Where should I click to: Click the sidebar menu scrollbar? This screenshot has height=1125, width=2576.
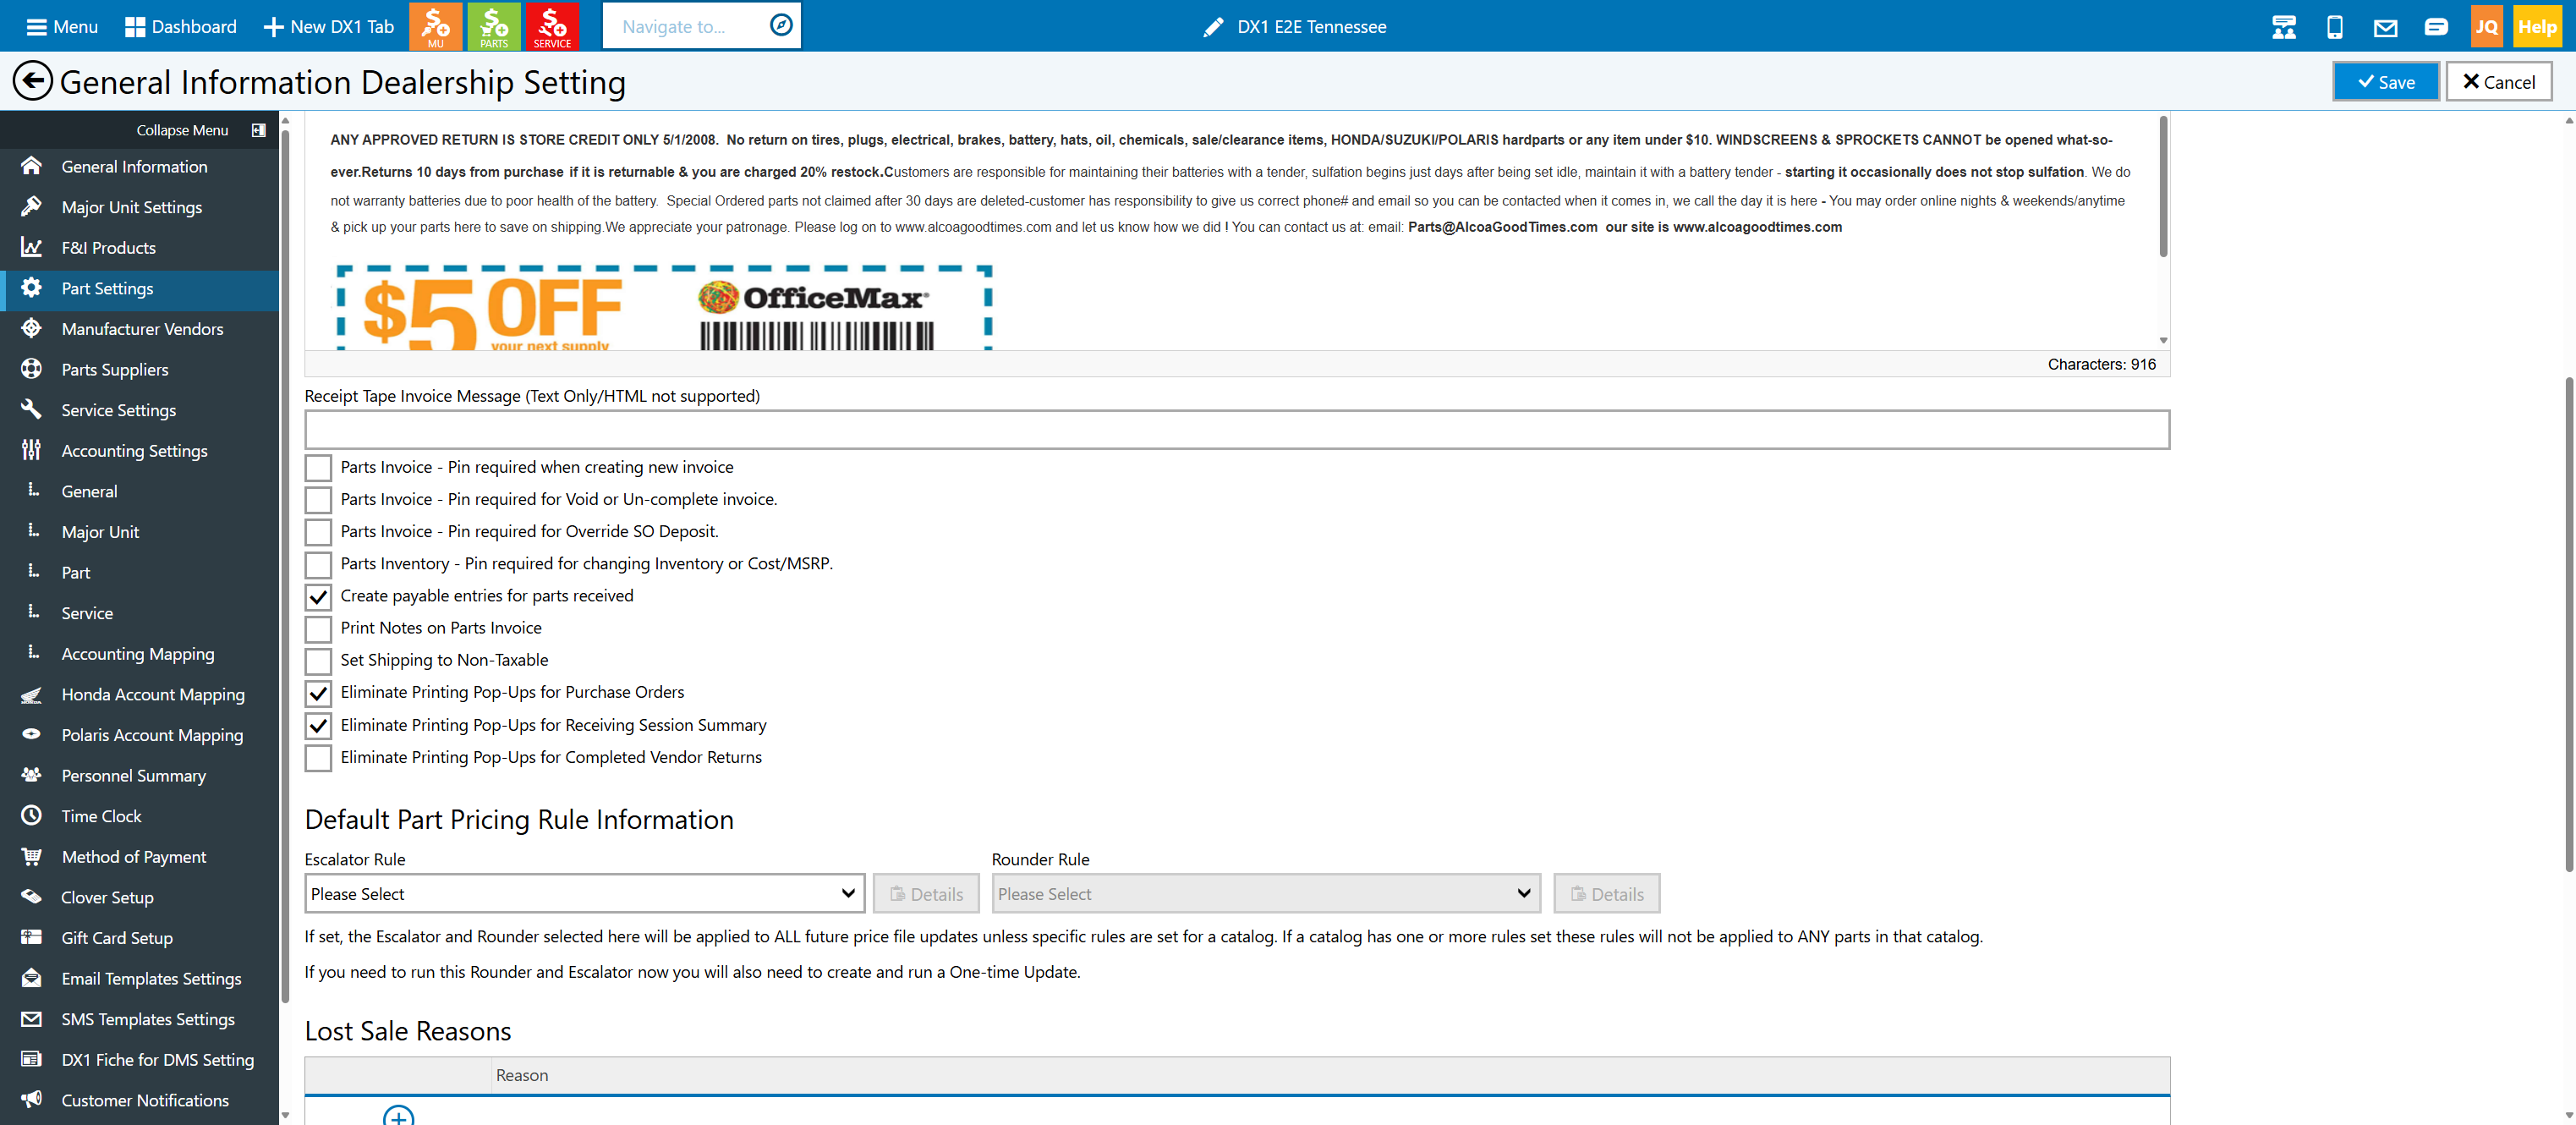(x=285, y=565)
